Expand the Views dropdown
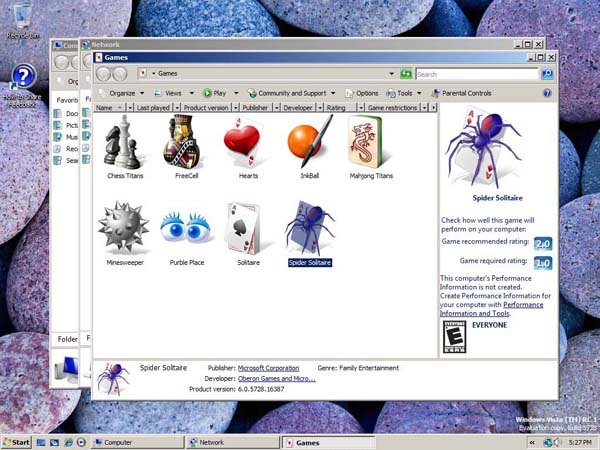600x450 pixels. pos(172,93)
